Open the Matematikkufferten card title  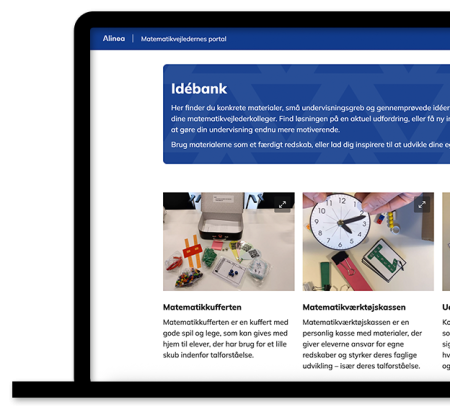point(202,307)
